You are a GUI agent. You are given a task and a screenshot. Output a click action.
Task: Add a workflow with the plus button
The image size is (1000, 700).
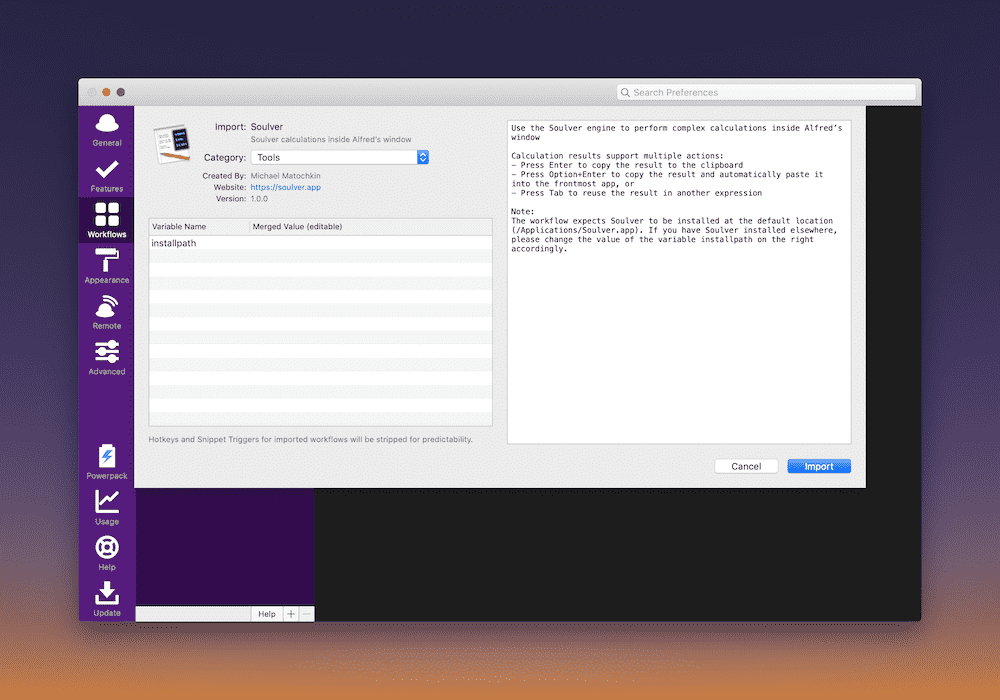(x=291, y=614)
